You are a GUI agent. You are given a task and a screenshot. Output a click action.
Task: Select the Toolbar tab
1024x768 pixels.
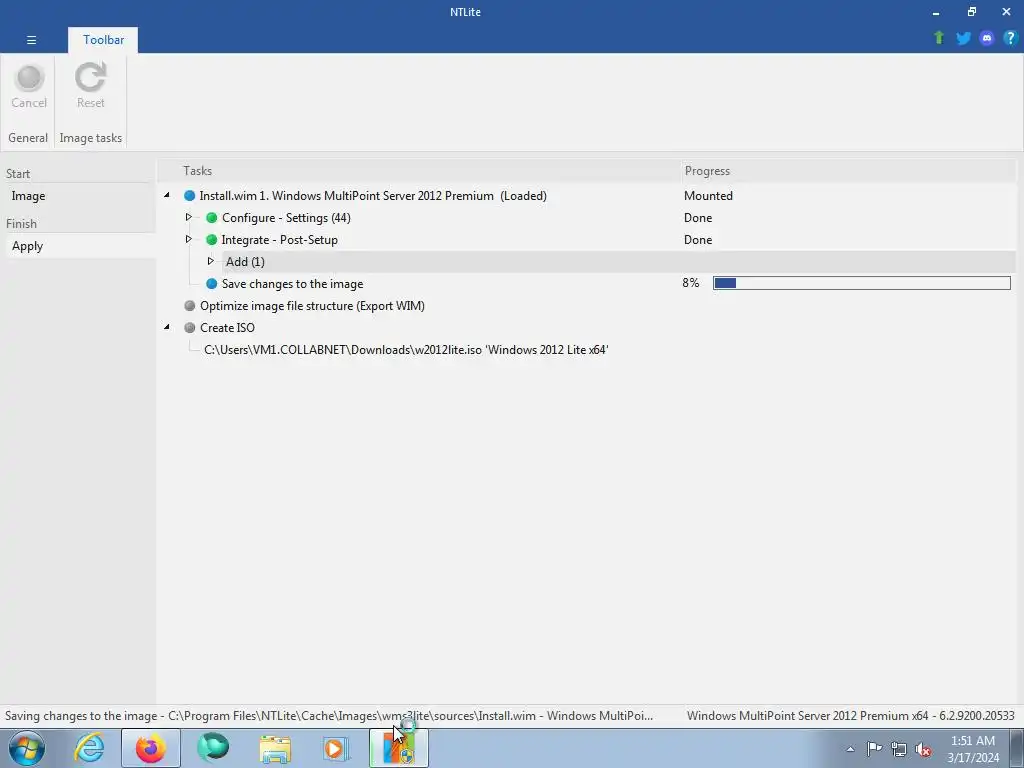tap(103, 40)
